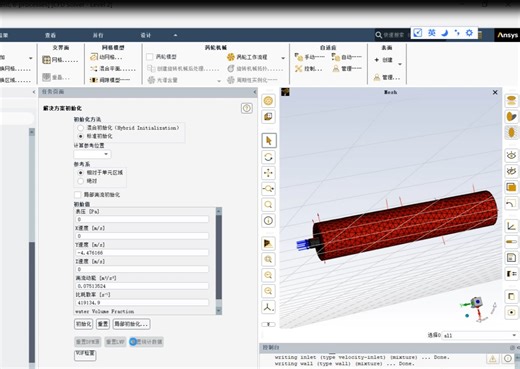Viewport: 520px width, 369px height.
Task: Open the help button of the initialization panel
Action: point(247,108)
